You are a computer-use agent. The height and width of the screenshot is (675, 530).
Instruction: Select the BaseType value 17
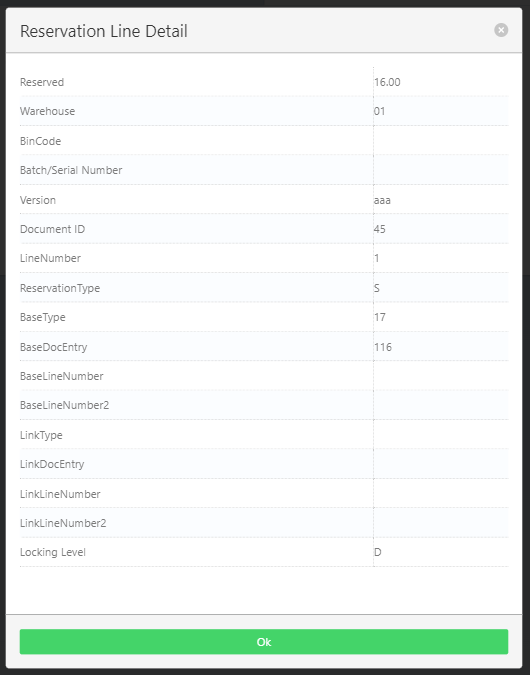[x=380, y=317]
